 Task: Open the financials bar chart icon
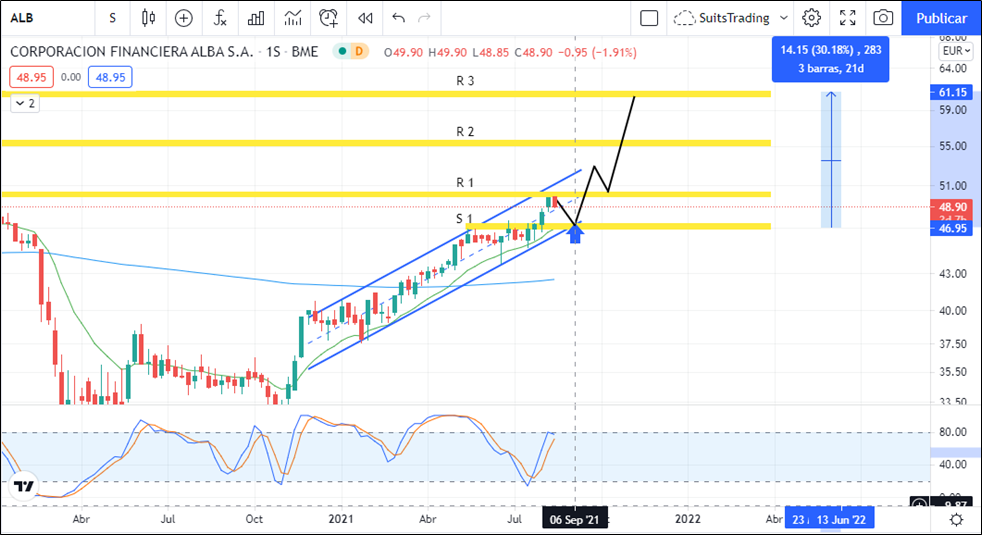(256, 18)
